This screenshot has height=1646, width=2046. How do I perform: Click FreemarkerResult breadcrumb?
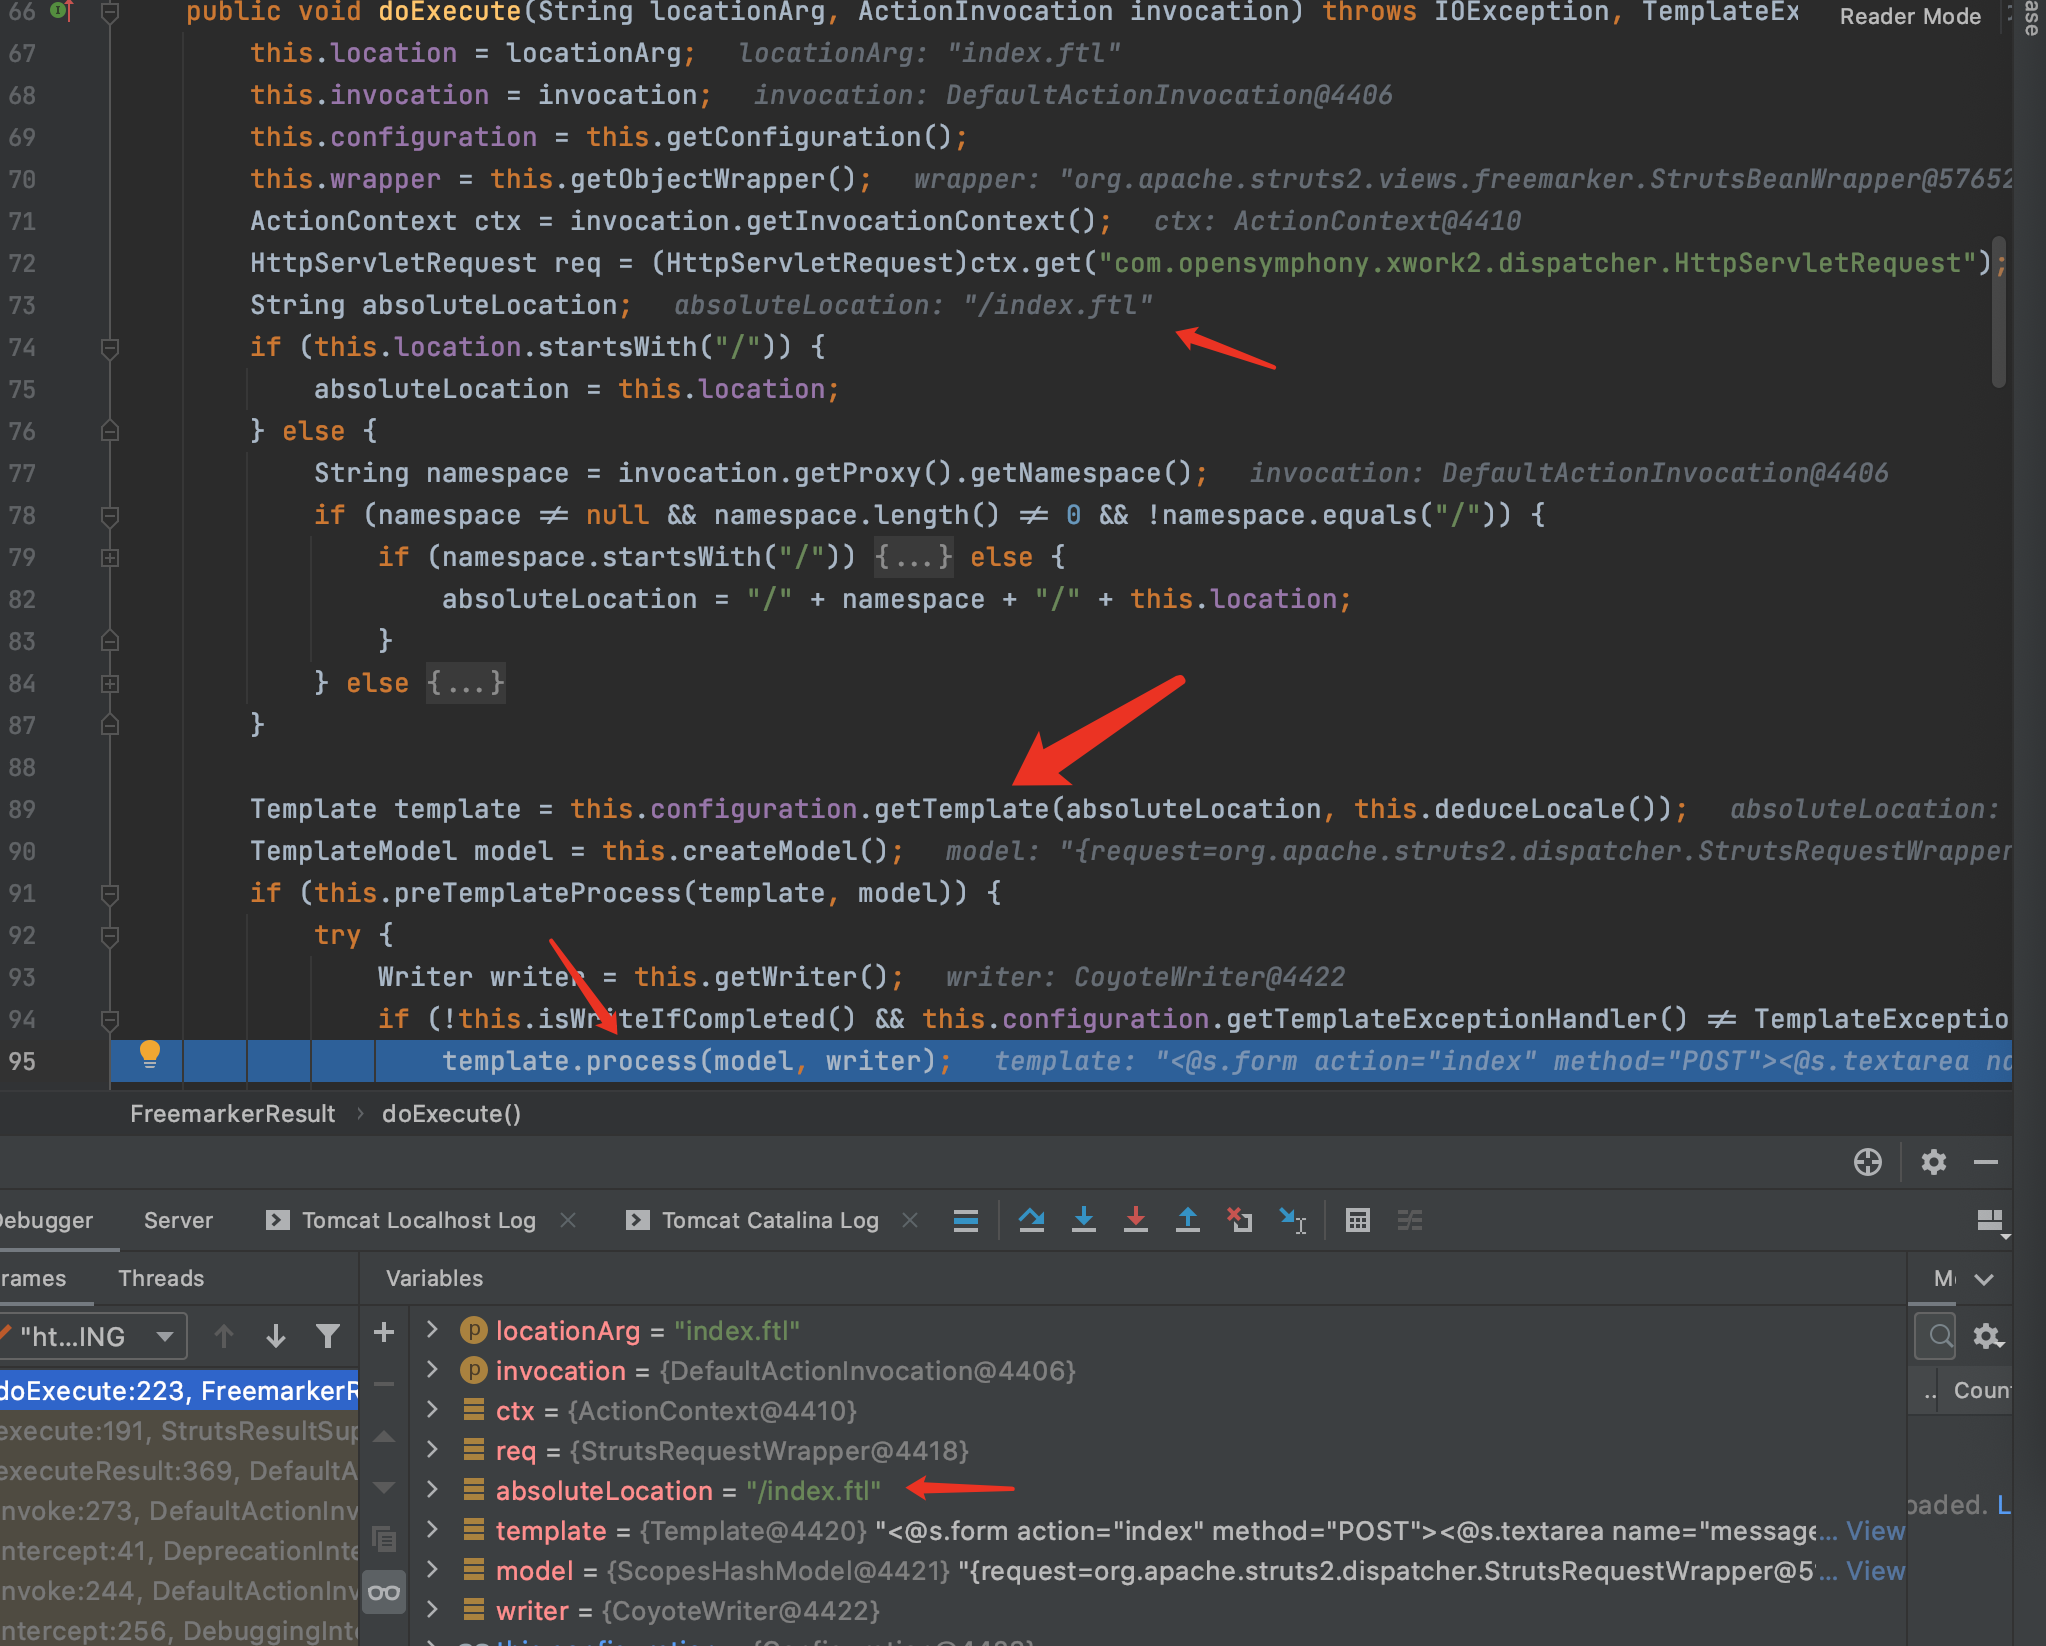pyautogui.click(x=232, y=1114)
